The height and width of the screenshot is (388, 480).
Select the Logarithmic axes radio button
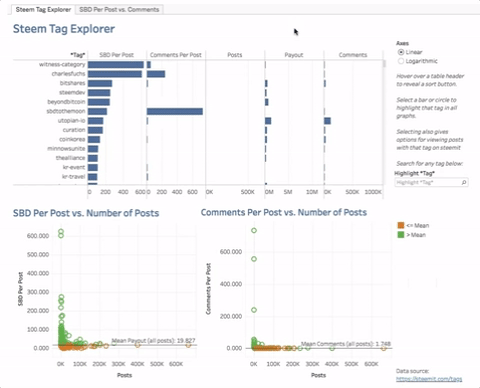coord(401,61)
